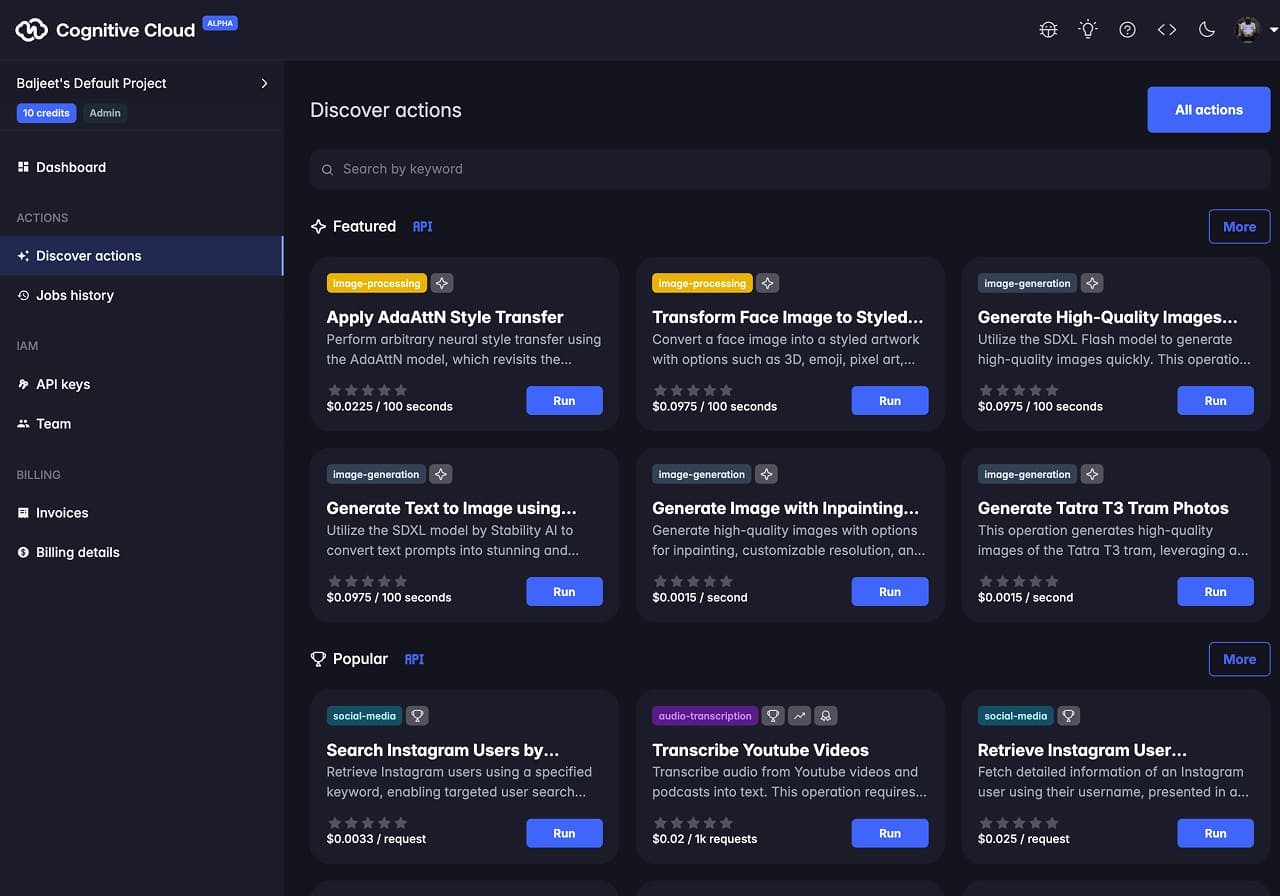Report a bug using the bug icon
This screenshot has width=1280, height=896.
tap(1047, 29)
